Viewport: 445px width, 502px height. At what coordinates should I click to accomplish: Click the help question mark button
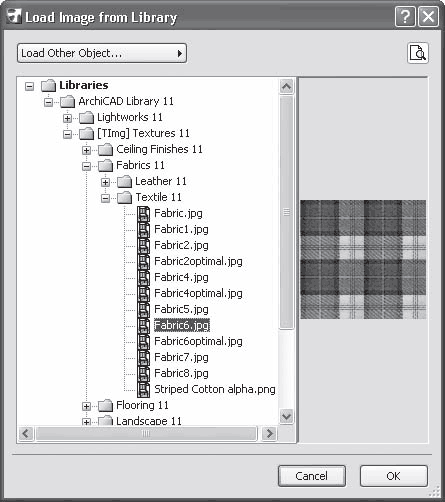(405, 16)
